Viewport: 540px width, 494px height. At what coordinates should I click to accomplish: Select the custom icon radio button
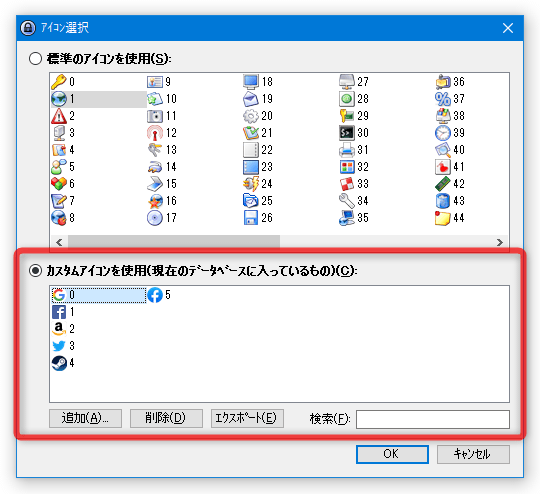pyautogui.click(x=35, y=271)
